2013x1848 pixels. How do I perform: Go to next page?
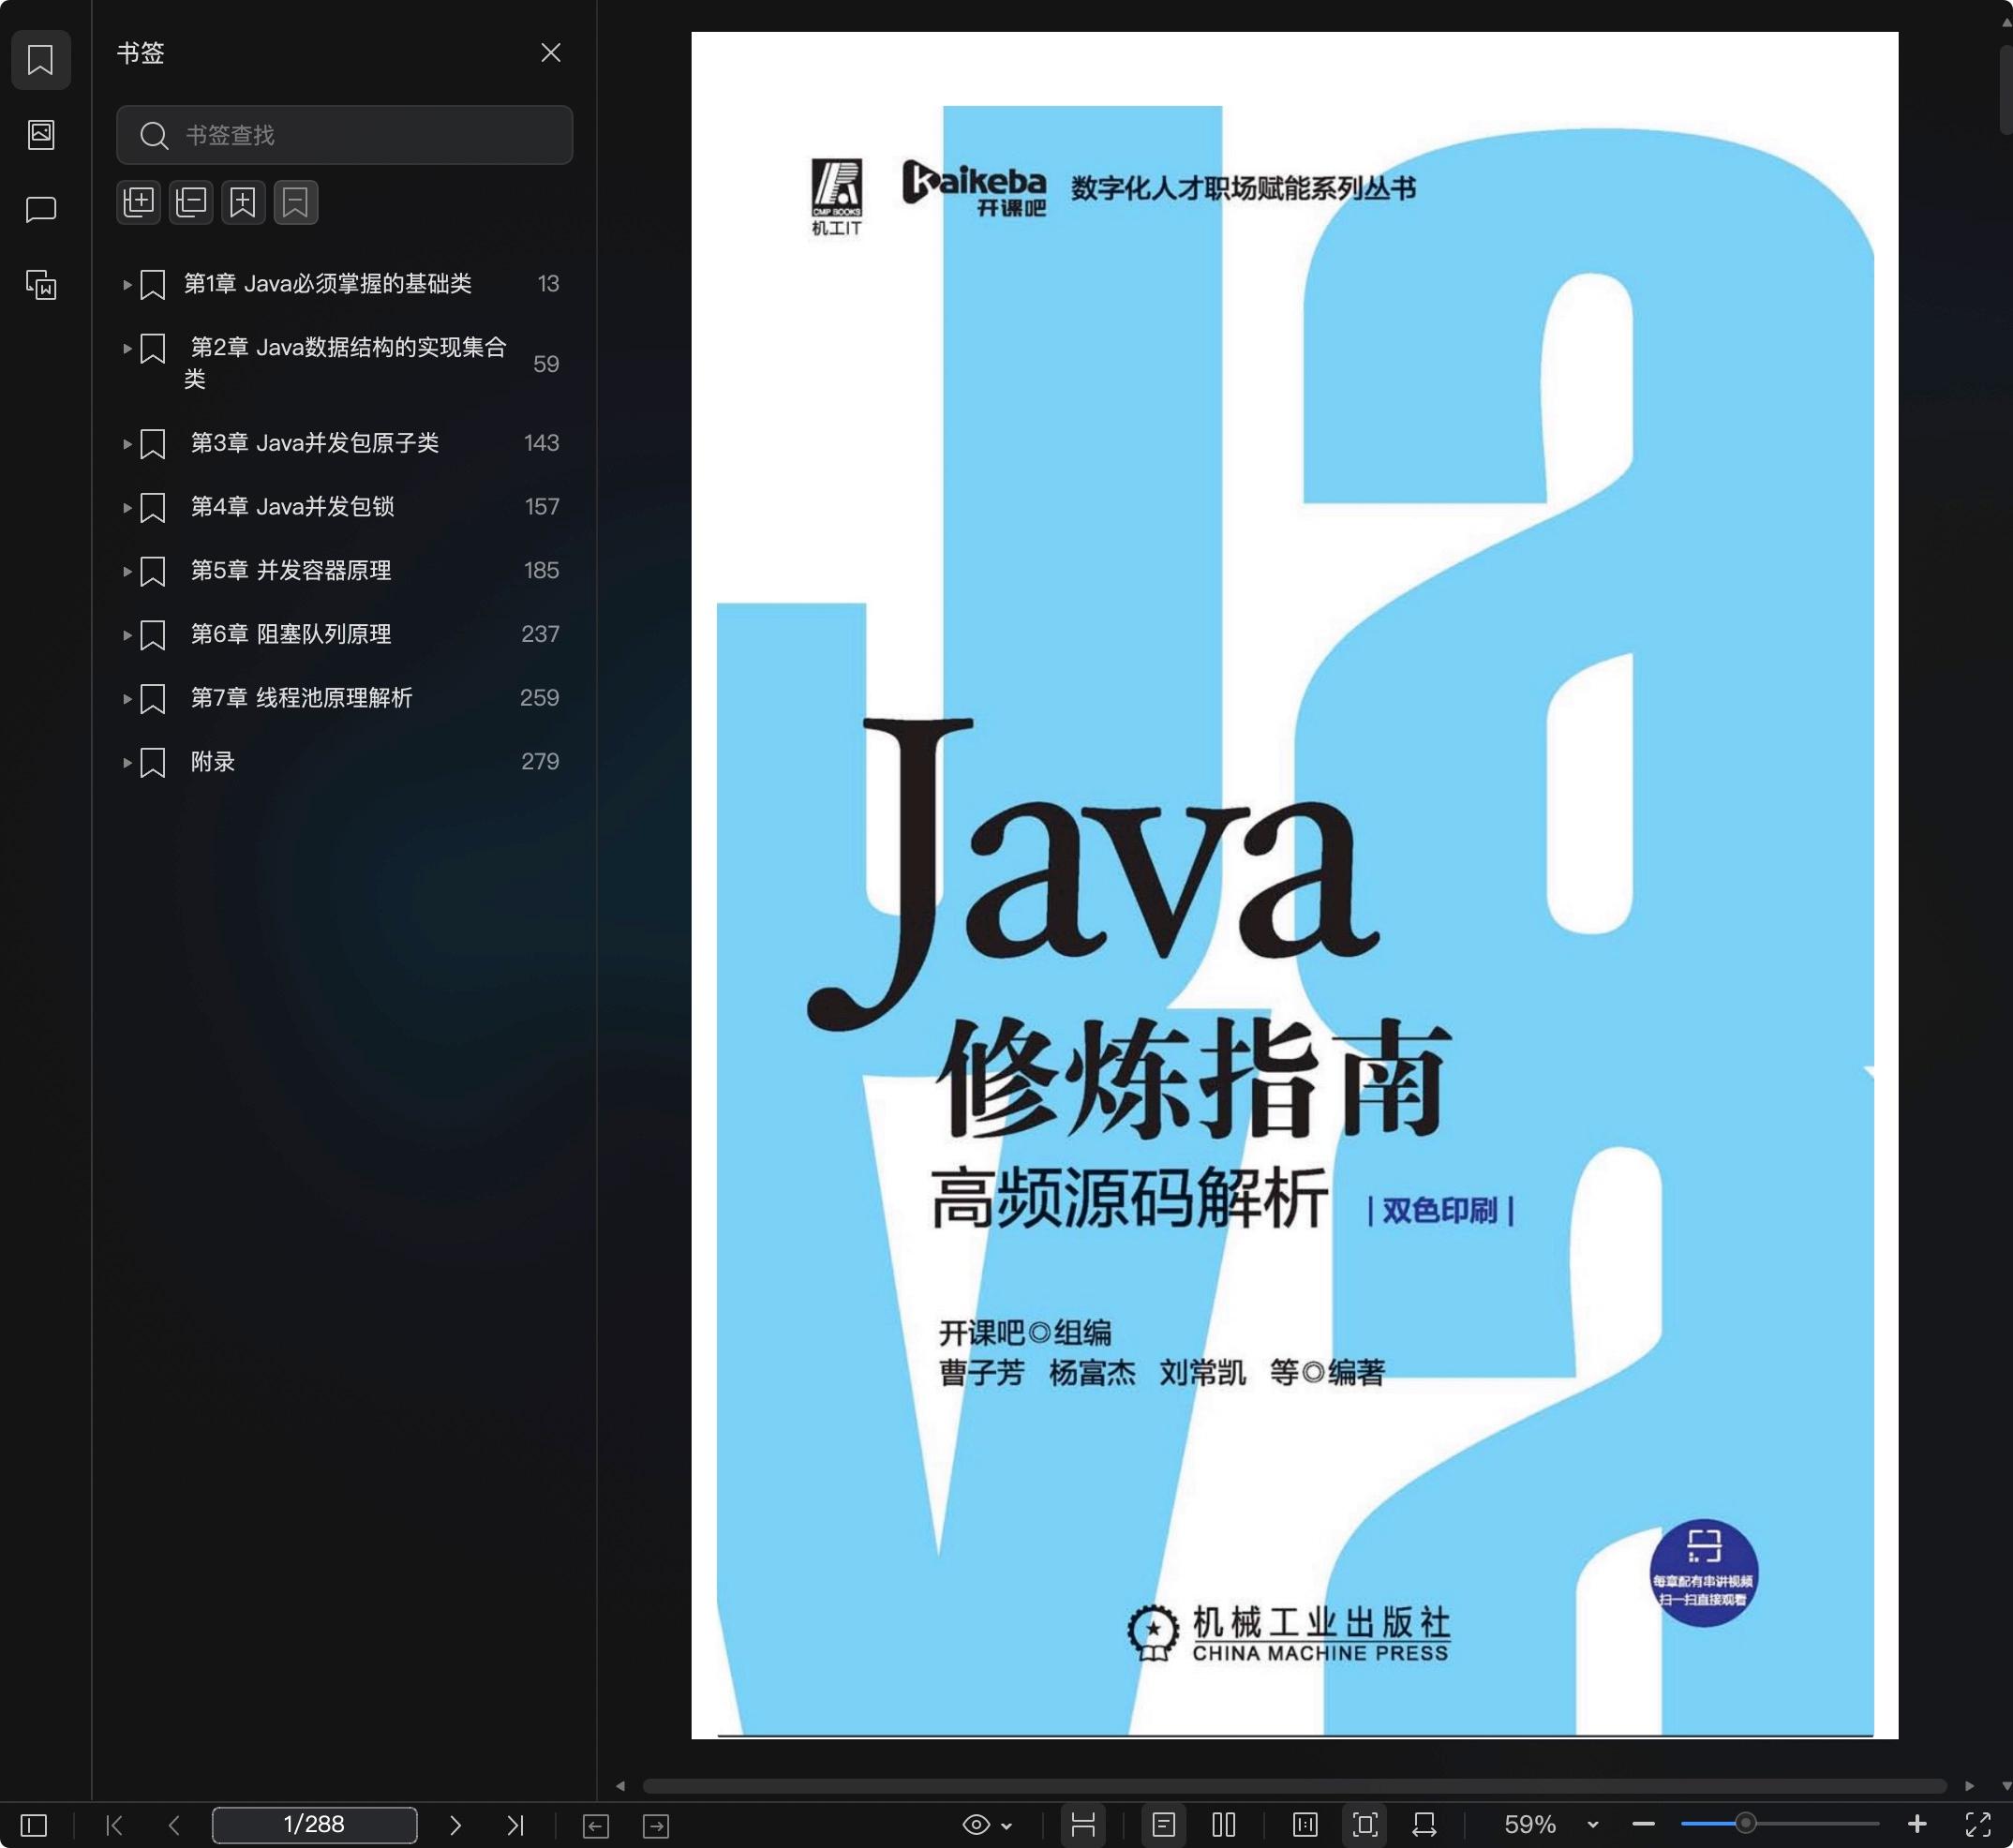(455, 1825)
